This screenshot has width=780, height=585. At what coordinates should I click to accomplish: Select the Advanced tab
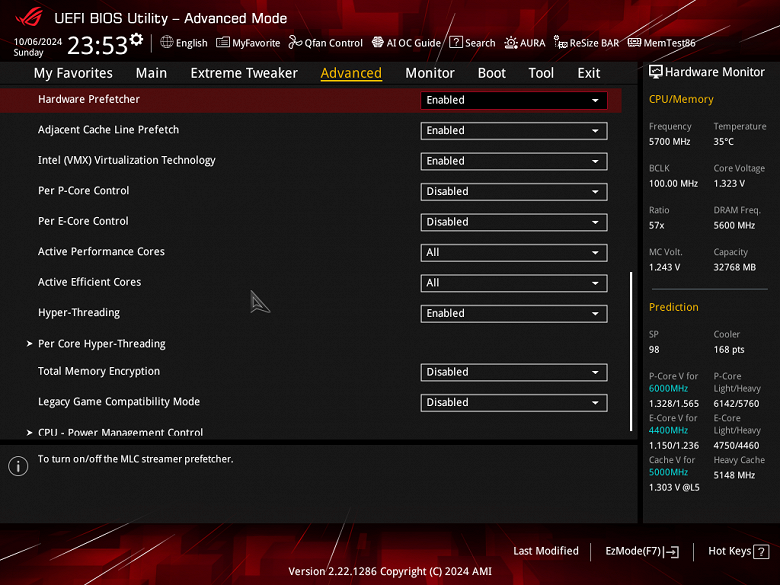coord(351,73)
